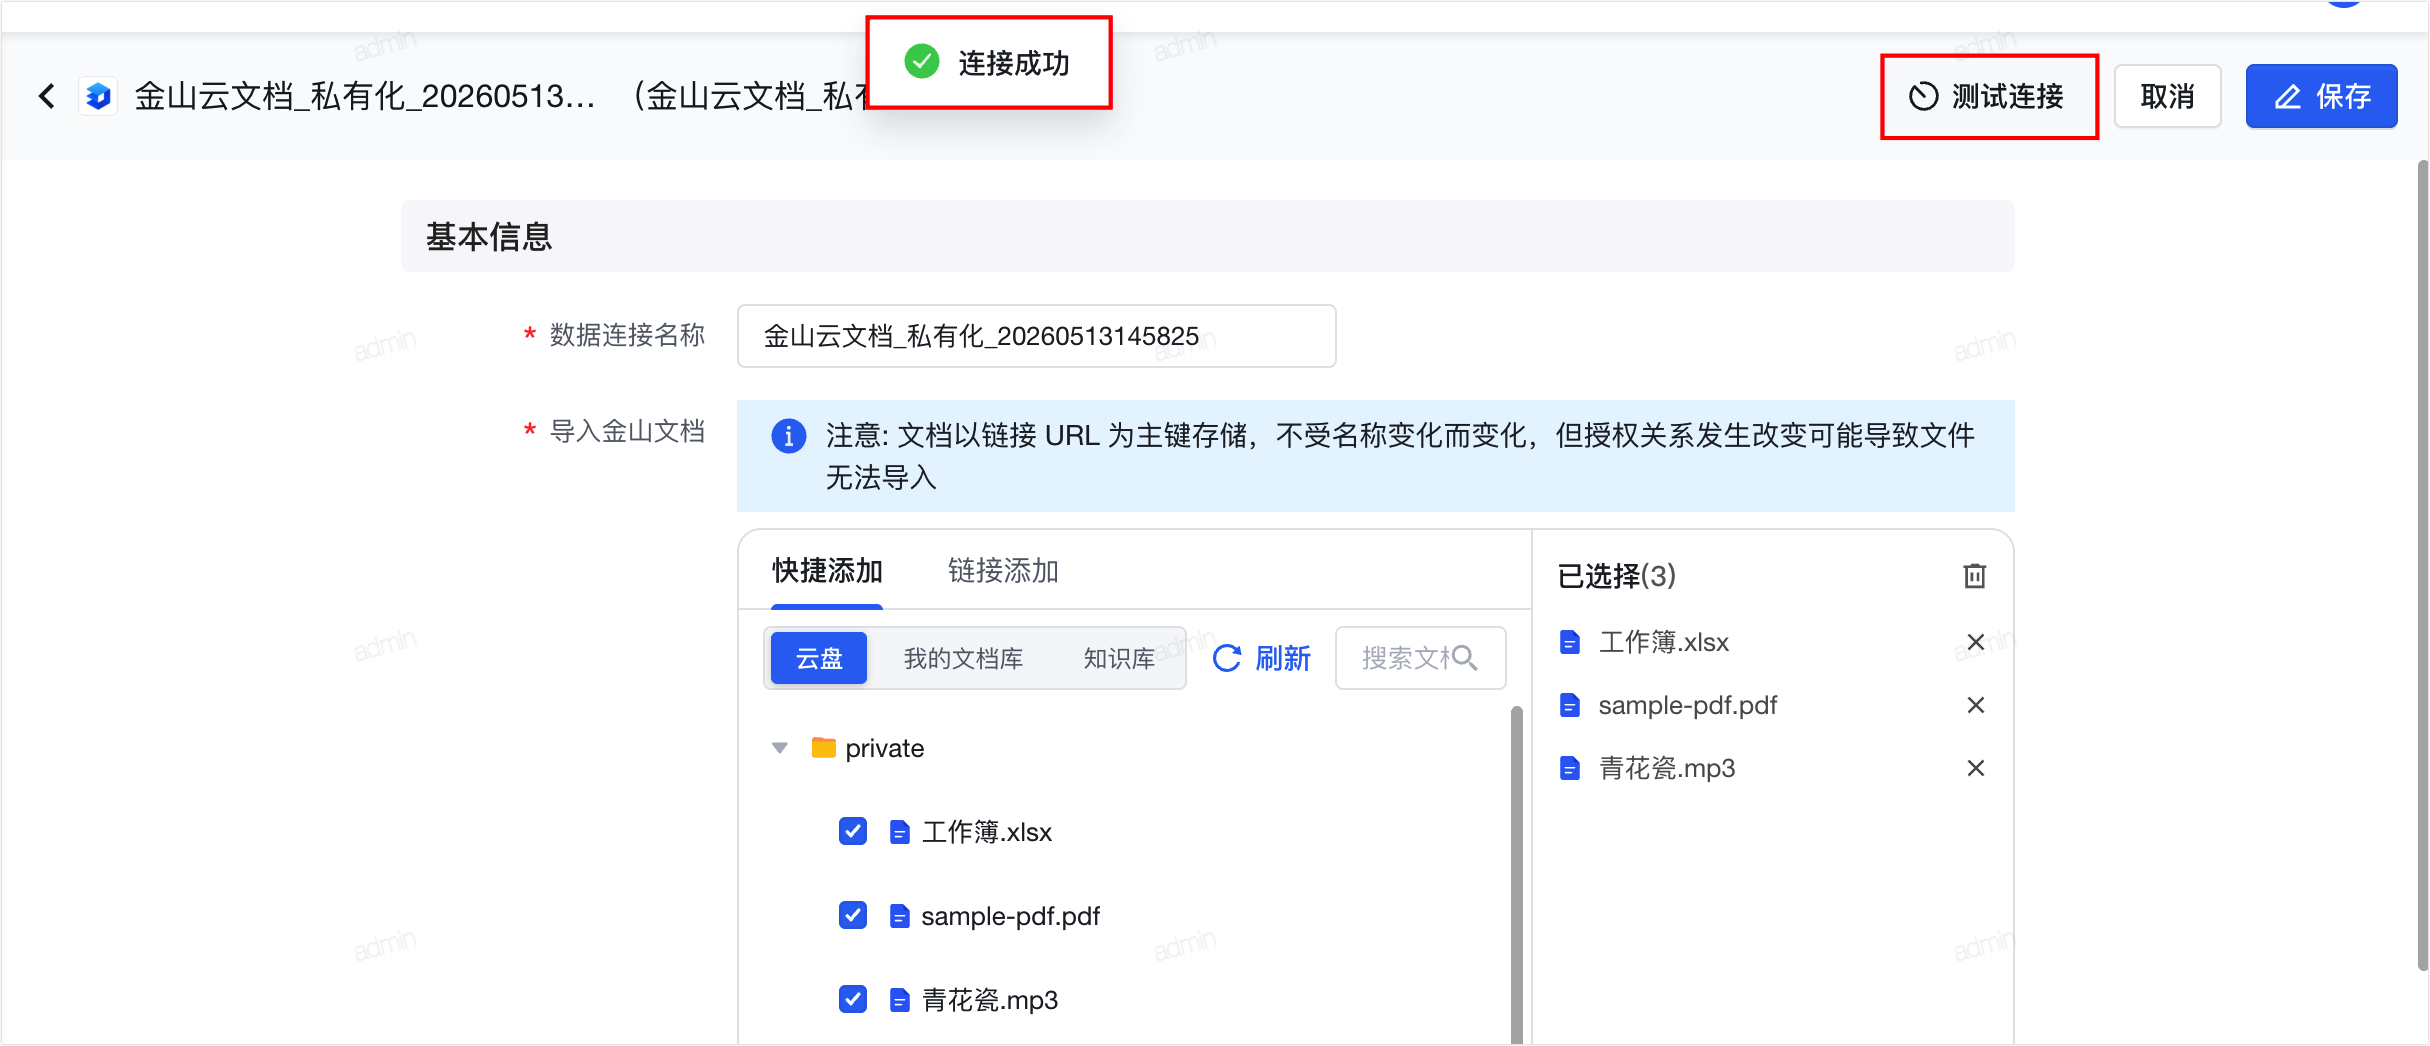Click the 数据连接名称 field label
This screenshot has width=2430, height=1046.
click(627, 335)
